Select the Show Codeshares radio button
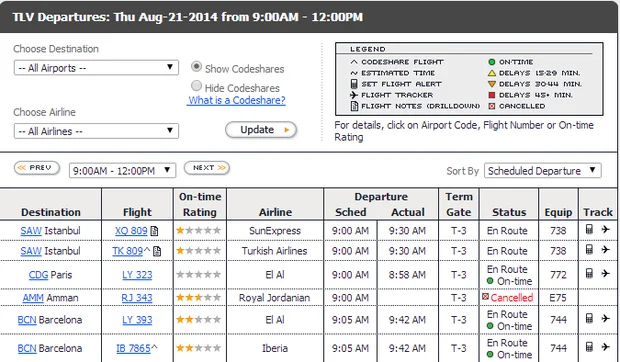The image size is (620, 362). (196, 66)
